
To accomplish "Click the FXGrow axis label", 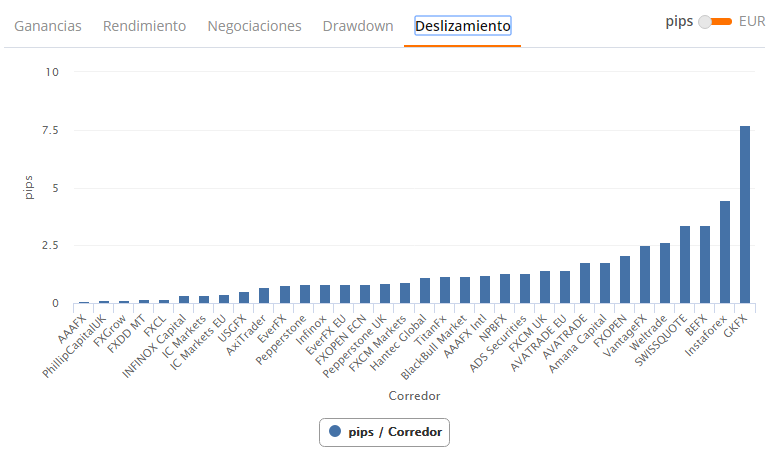I will pyautogui.click(x=110, y=330).
